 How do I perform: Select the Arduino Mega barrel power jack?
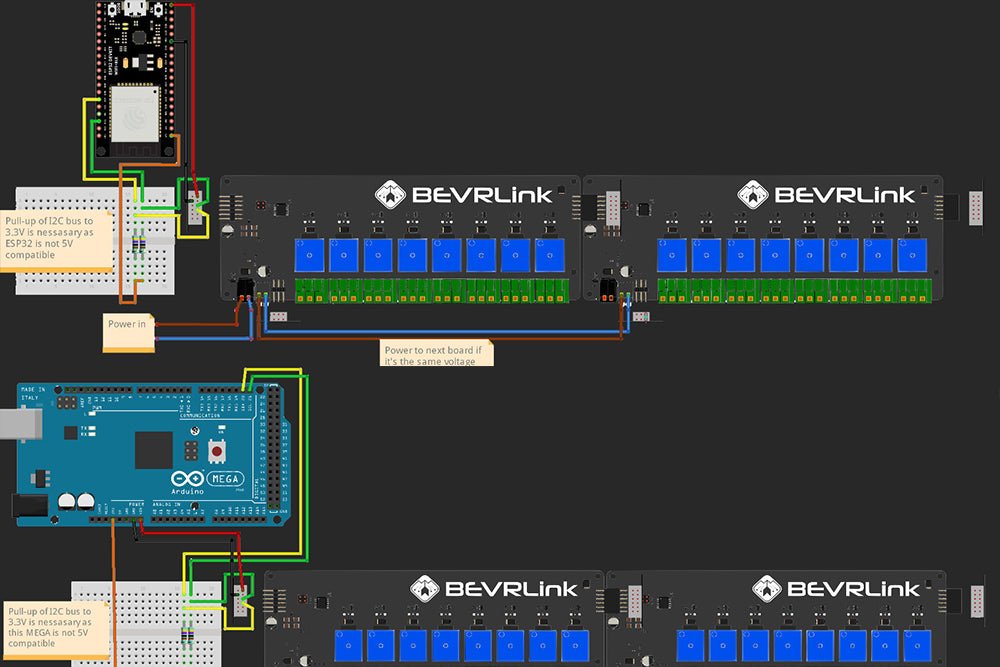[x=33, y=507]
